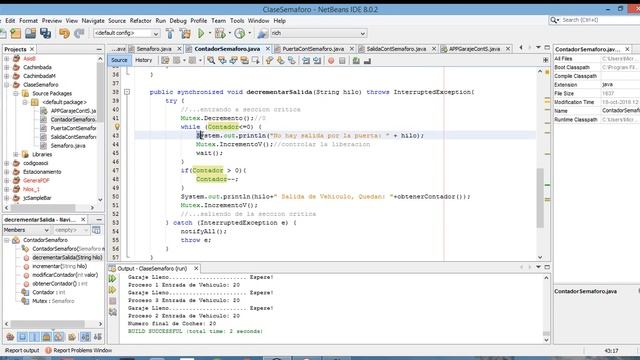Toggle Show Inner Classes filter in Navigator
Screen dimensions: 640x360
tap(59, 337)
